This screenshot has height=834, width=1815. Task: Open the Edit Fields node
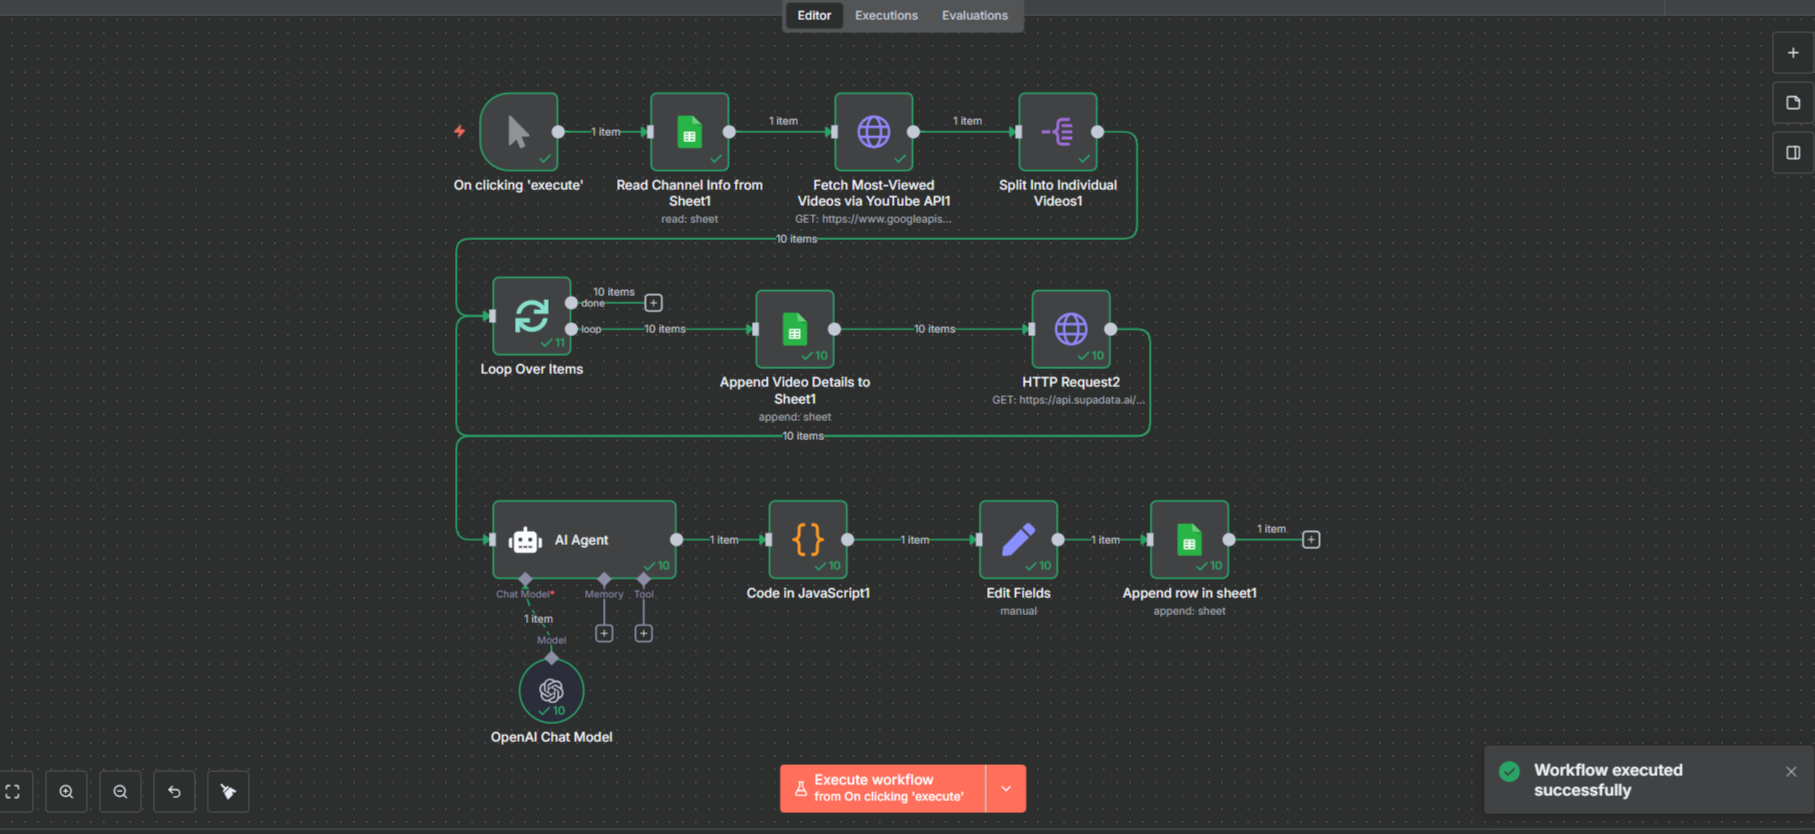[x=1018, y=540]
